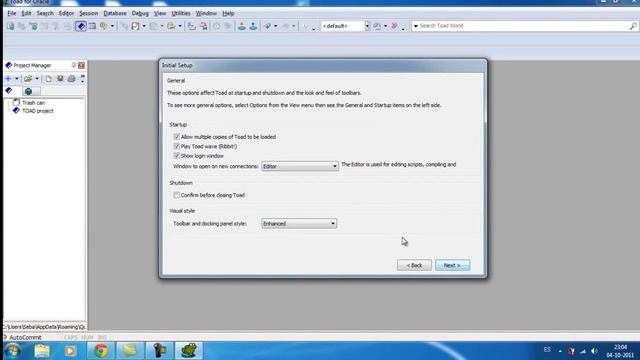Open the Editor menu

pyautogui.click(x=66, y=13)
